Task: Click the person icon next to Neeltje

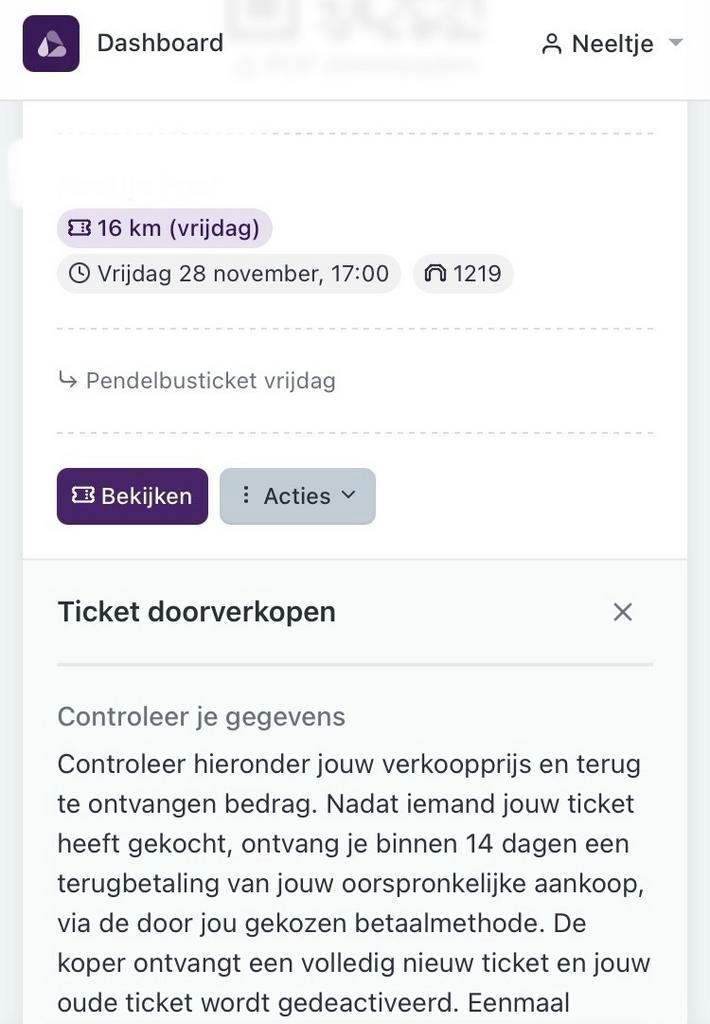Action: 551,42
